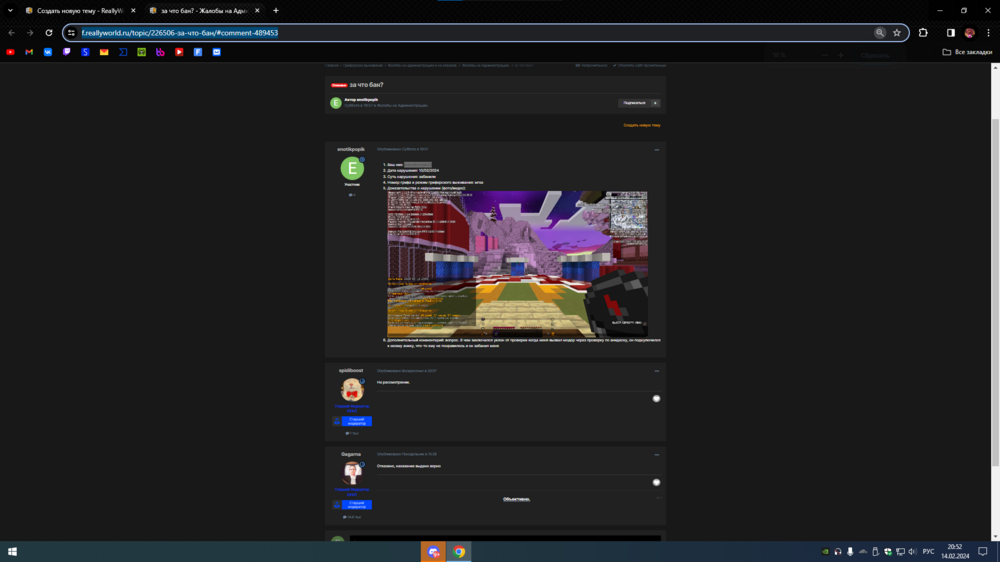Click the browser forward arrow

point(30,33)
